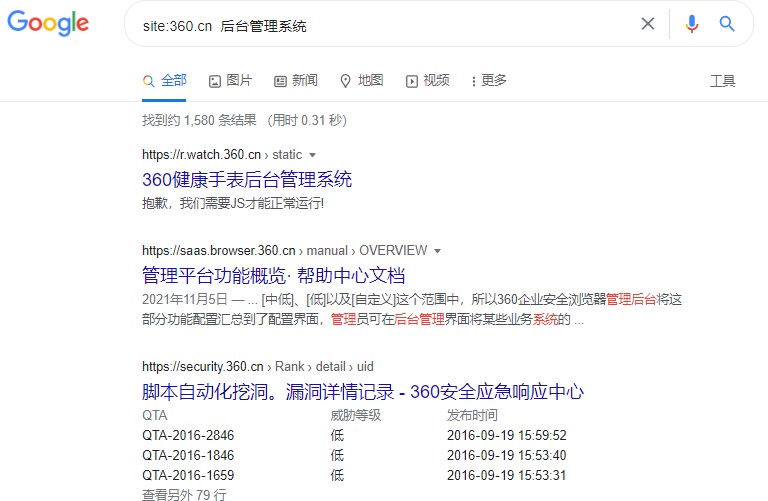Open 脚本自动化挖洞。漏洞详情记录 result link

[x=362, y=391]
